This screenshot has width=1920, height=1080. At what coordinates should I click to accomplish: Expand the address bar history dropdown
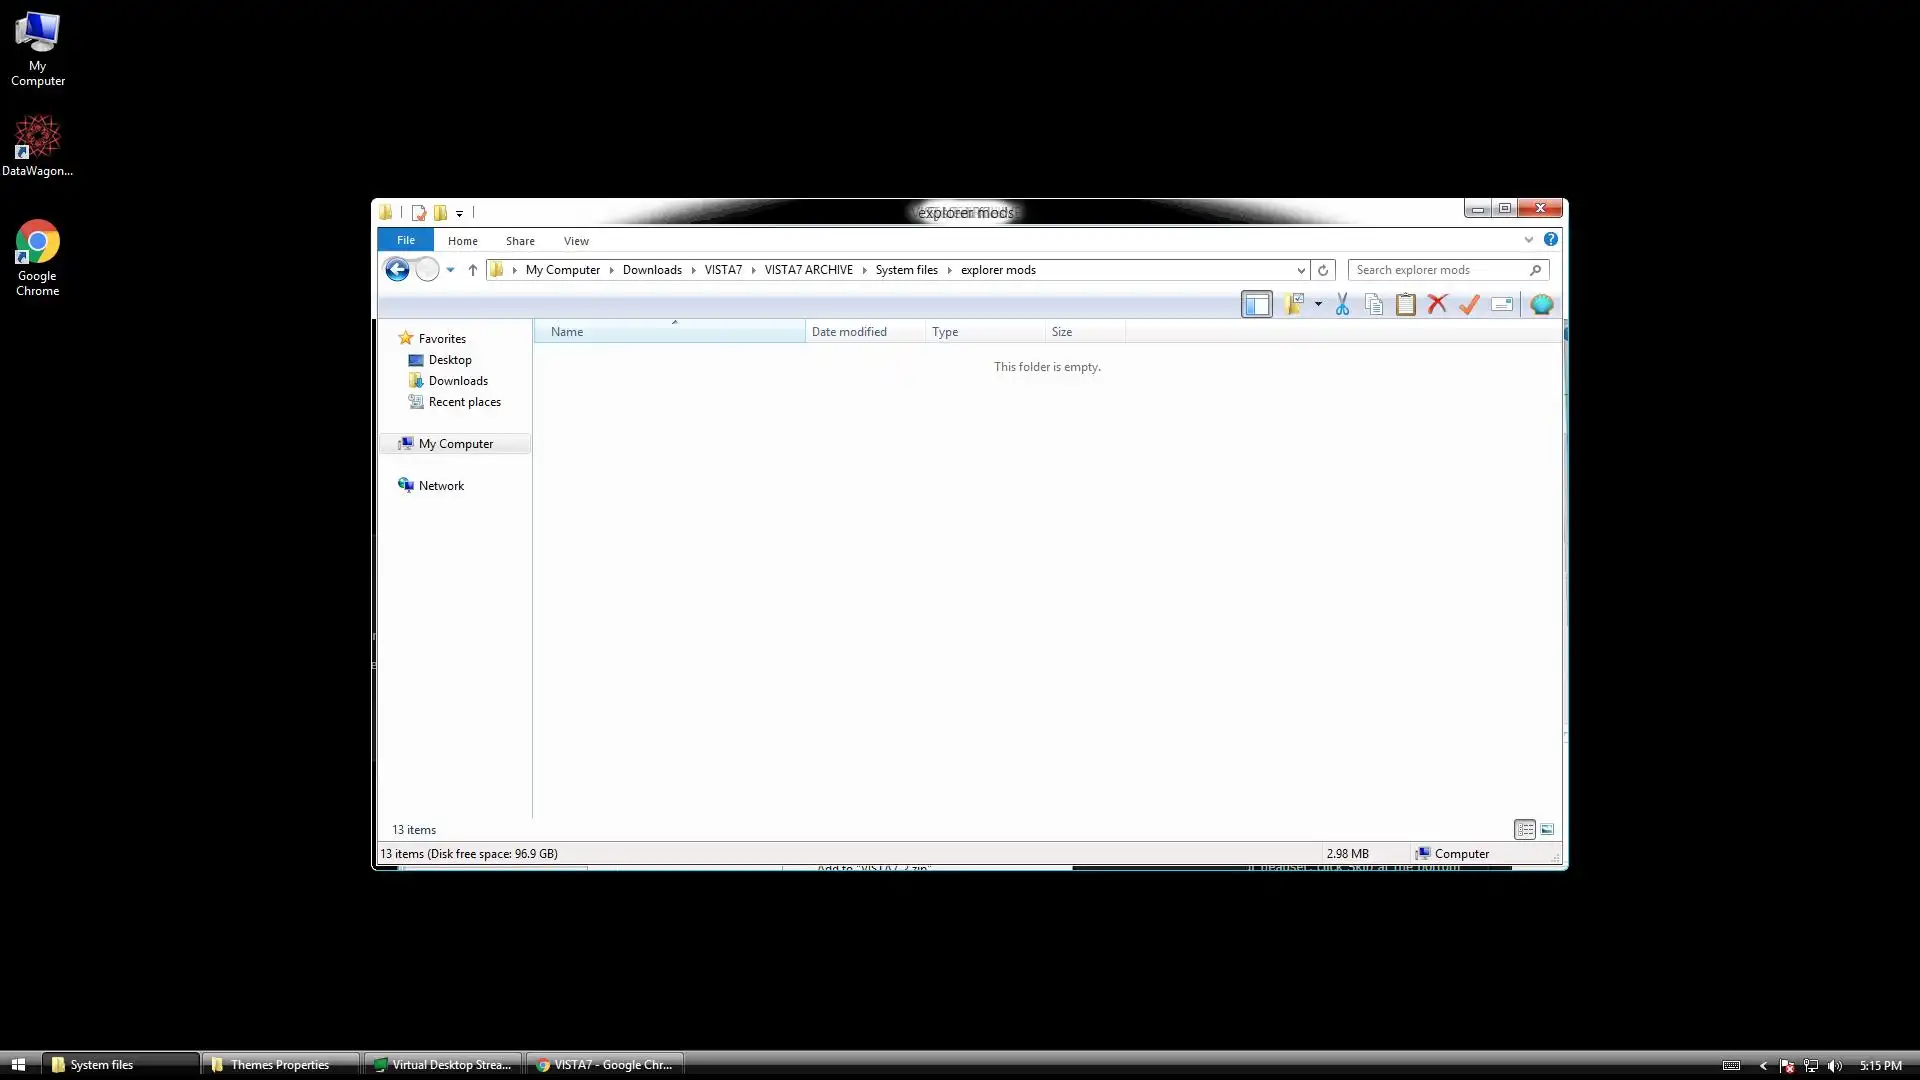point(1300,270)
